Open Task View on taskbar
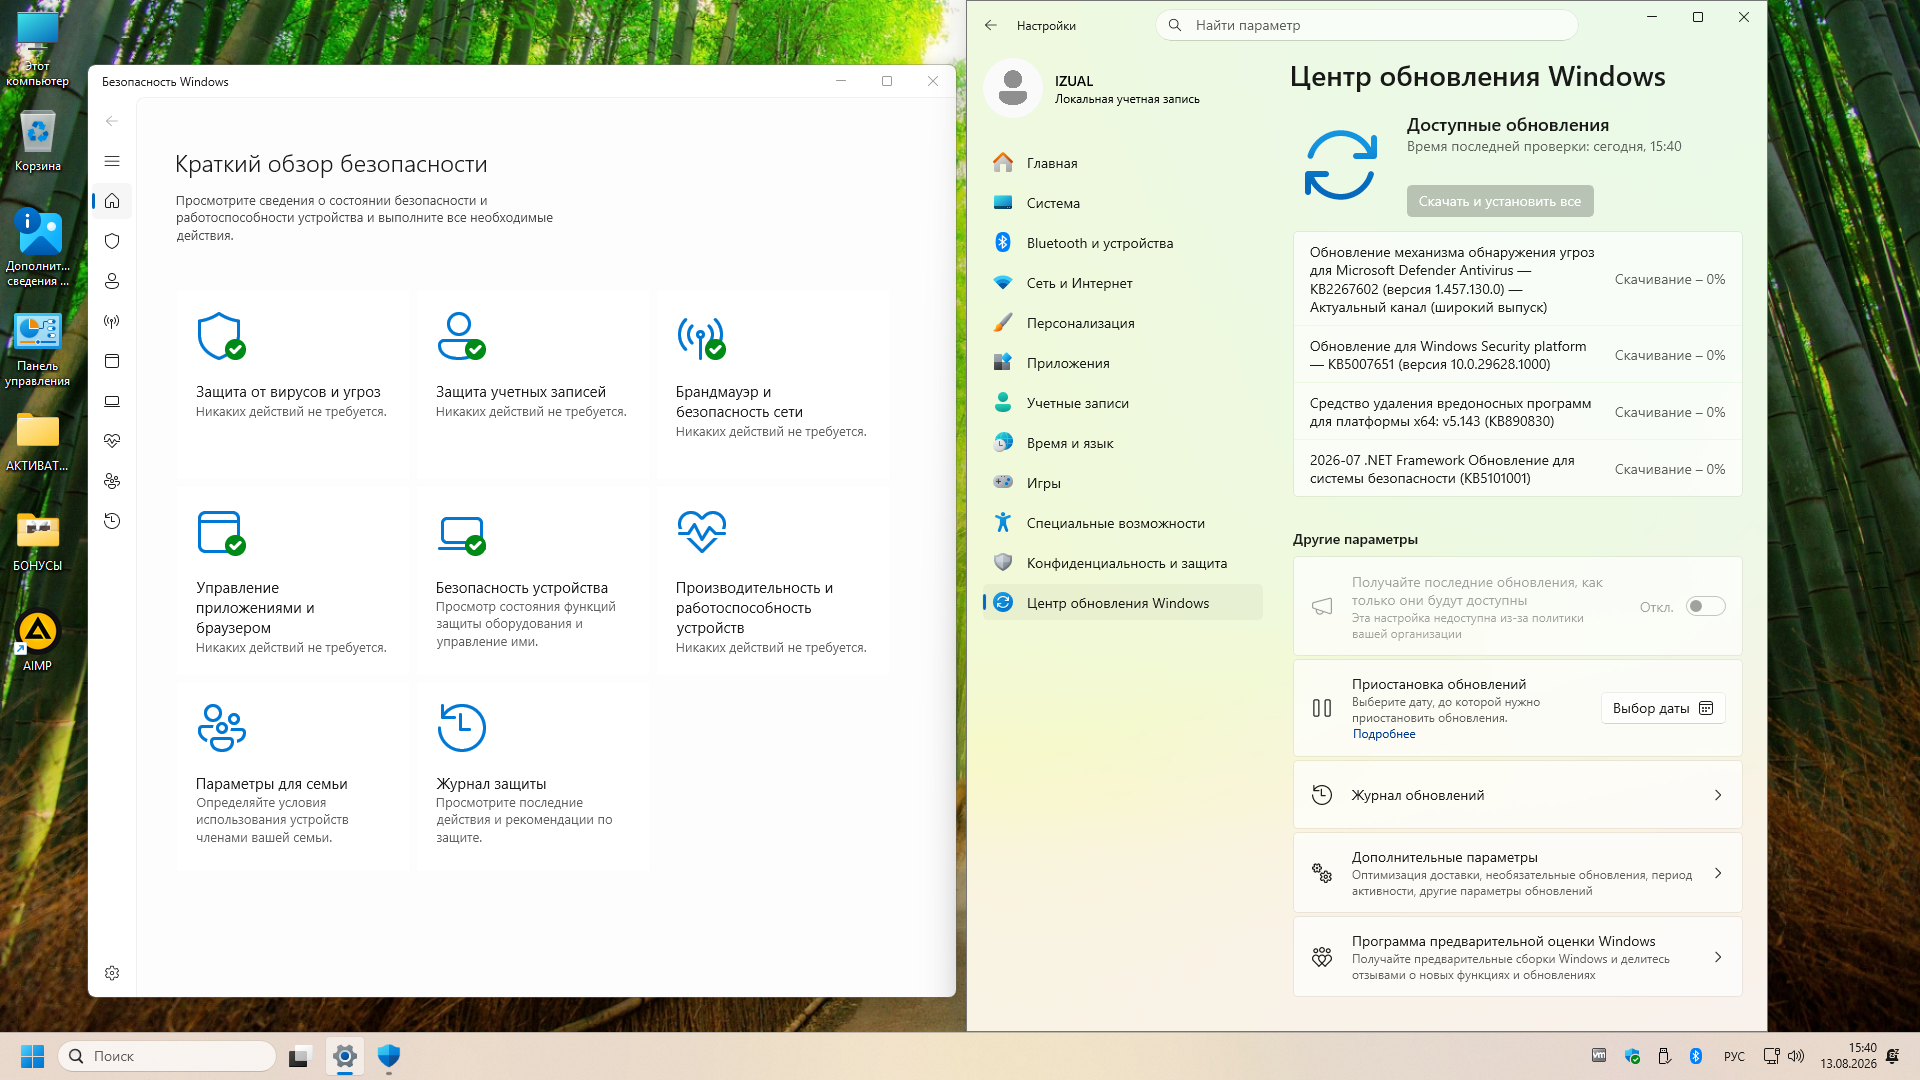Screen dimensions: 1920x1080 300,1056
